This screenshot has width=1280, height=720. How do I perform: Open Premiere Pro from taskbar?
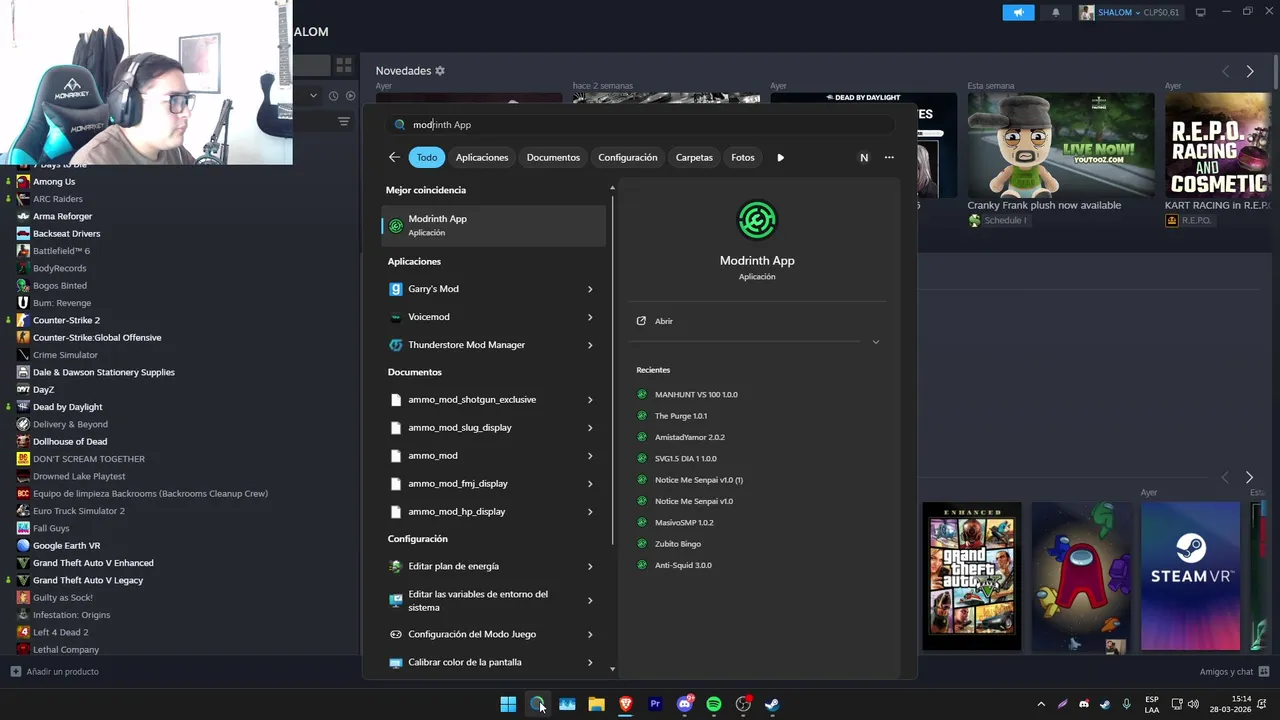(x=655, y=704)
